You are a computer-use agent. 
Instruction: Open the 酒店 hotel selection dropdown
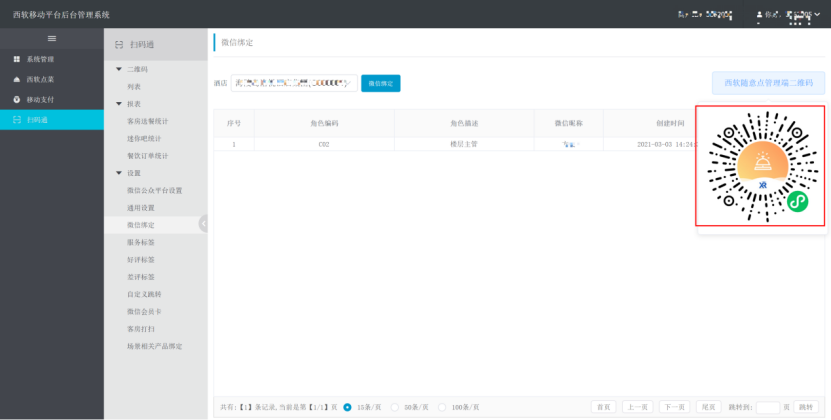(294, 83)
